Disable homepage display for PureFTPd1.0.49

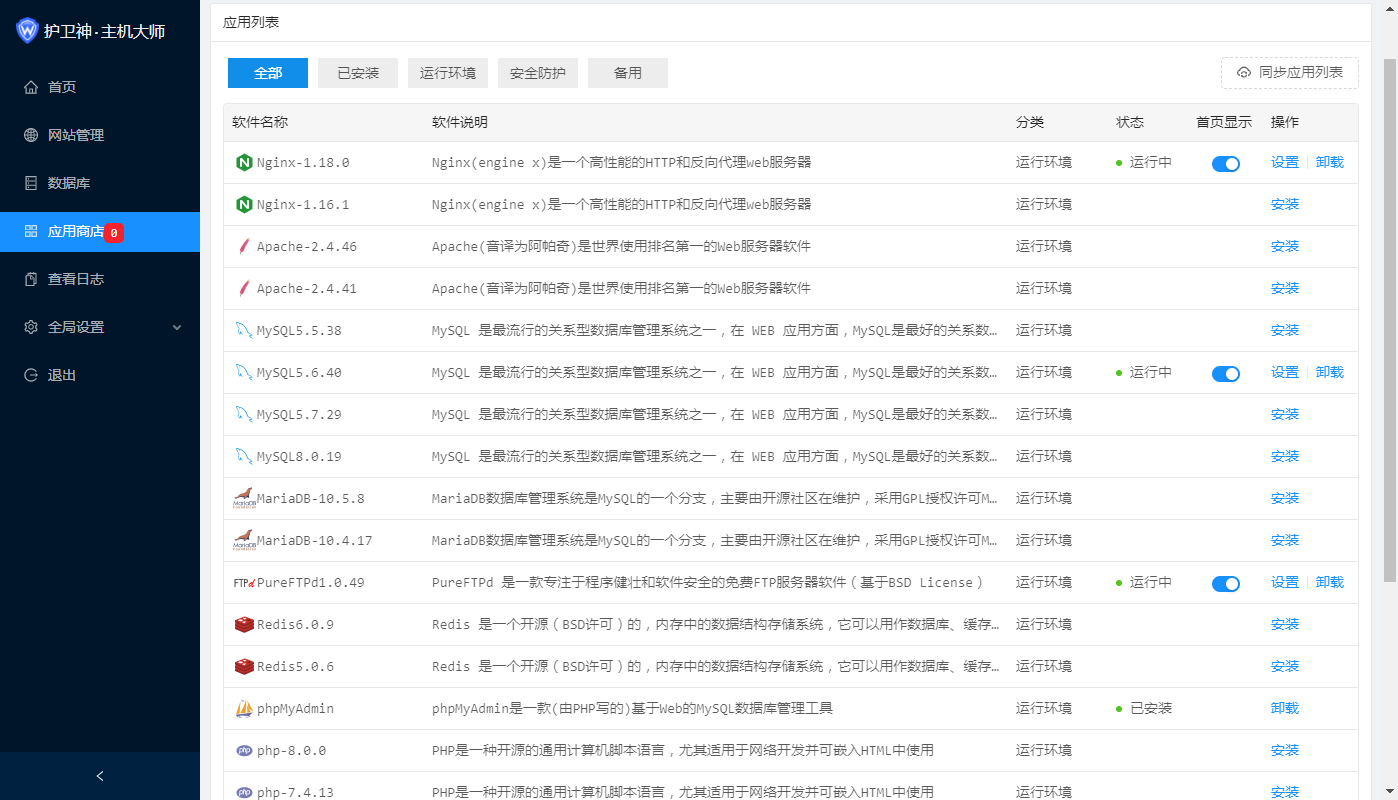pos(1225,583)
